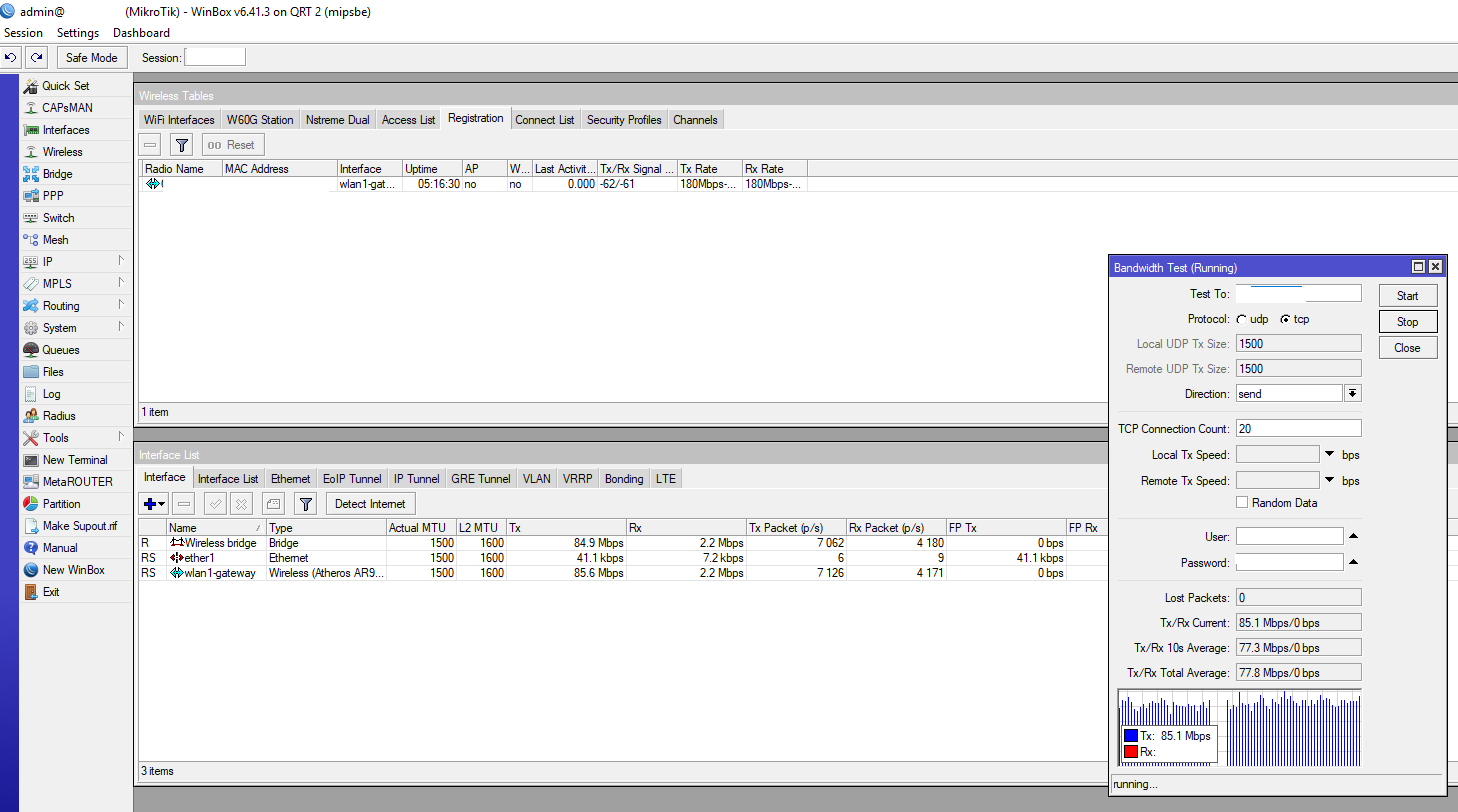The image size is (1458, 812).
Task: Open the Direction dropdown in Bandwidth Test
Action: (1352, 394)
